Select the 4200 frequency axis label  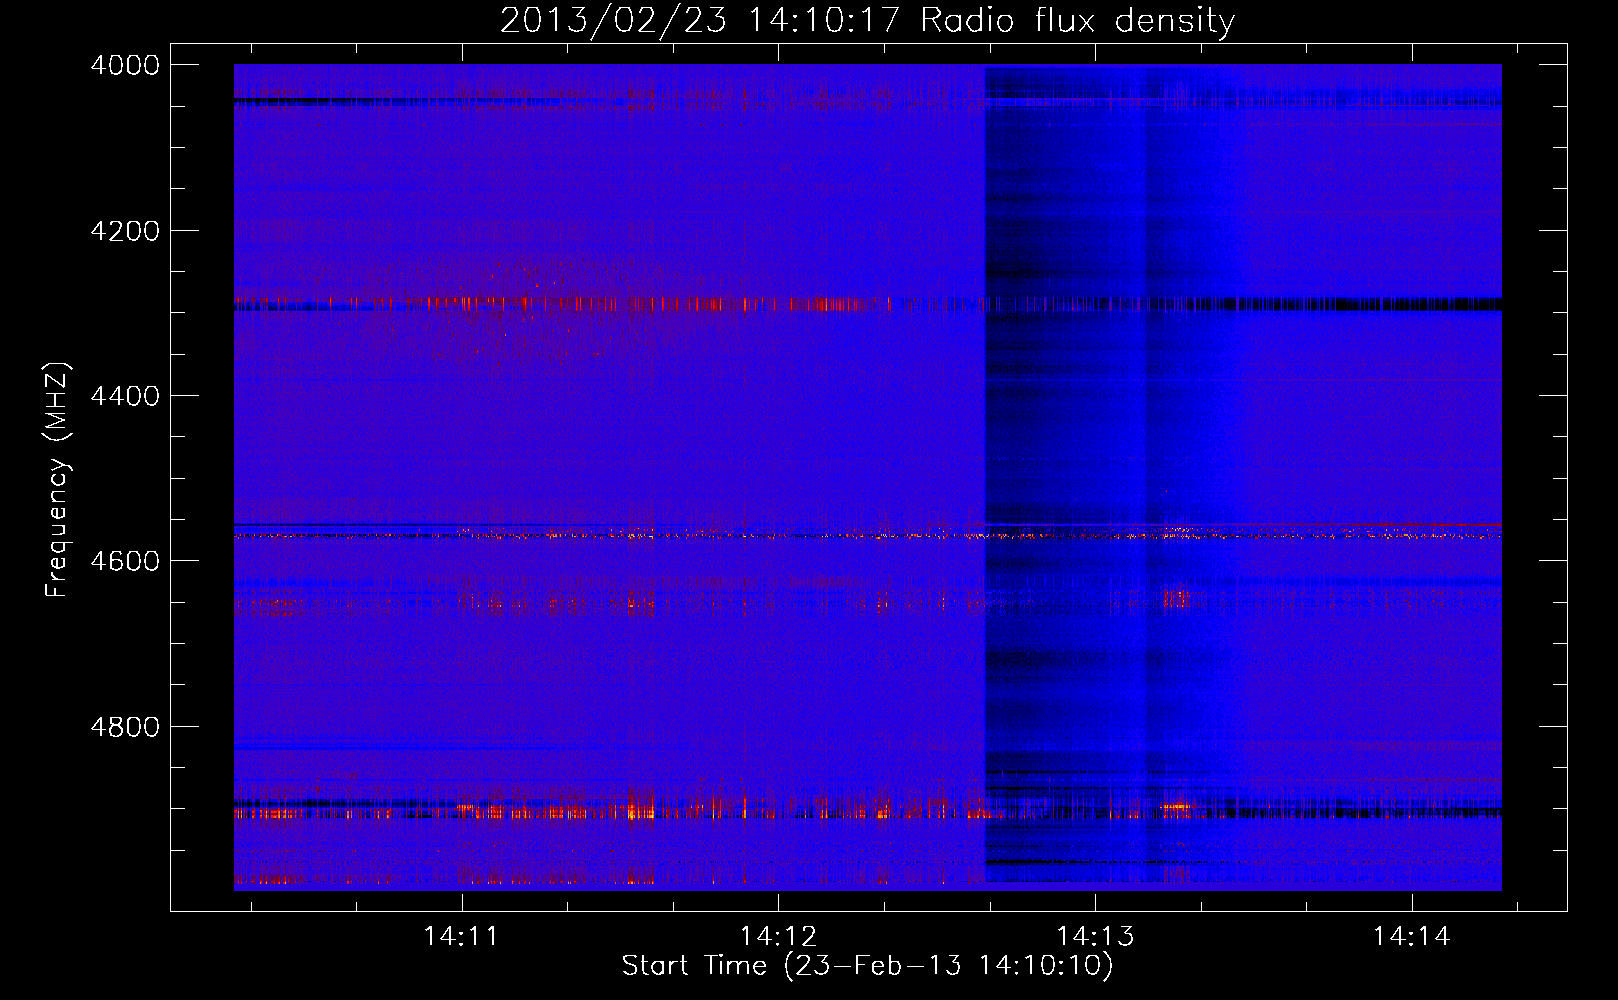(125, 231)
